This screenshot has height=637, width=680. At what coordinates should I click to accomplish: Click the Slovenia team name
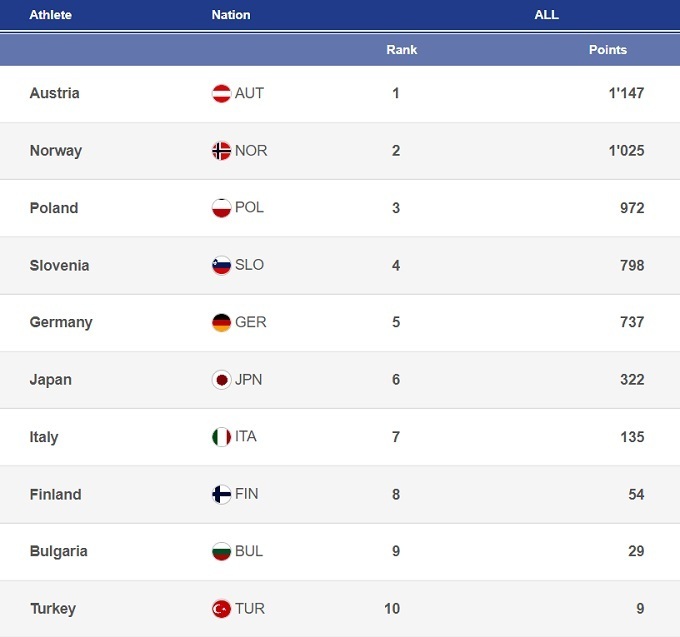(x=60, y=266)
